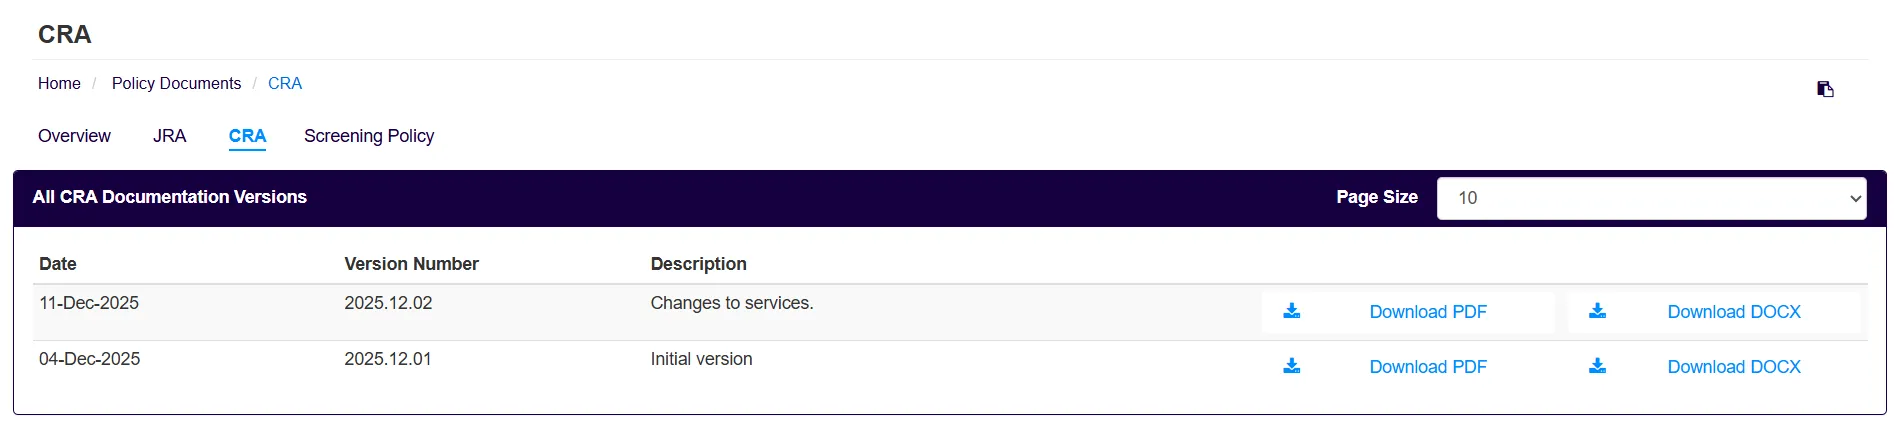This screenshot has width=1900, height=432.
Task: Click download icon for version 2025.12.02 PDF
Action: click(1292, 311)
